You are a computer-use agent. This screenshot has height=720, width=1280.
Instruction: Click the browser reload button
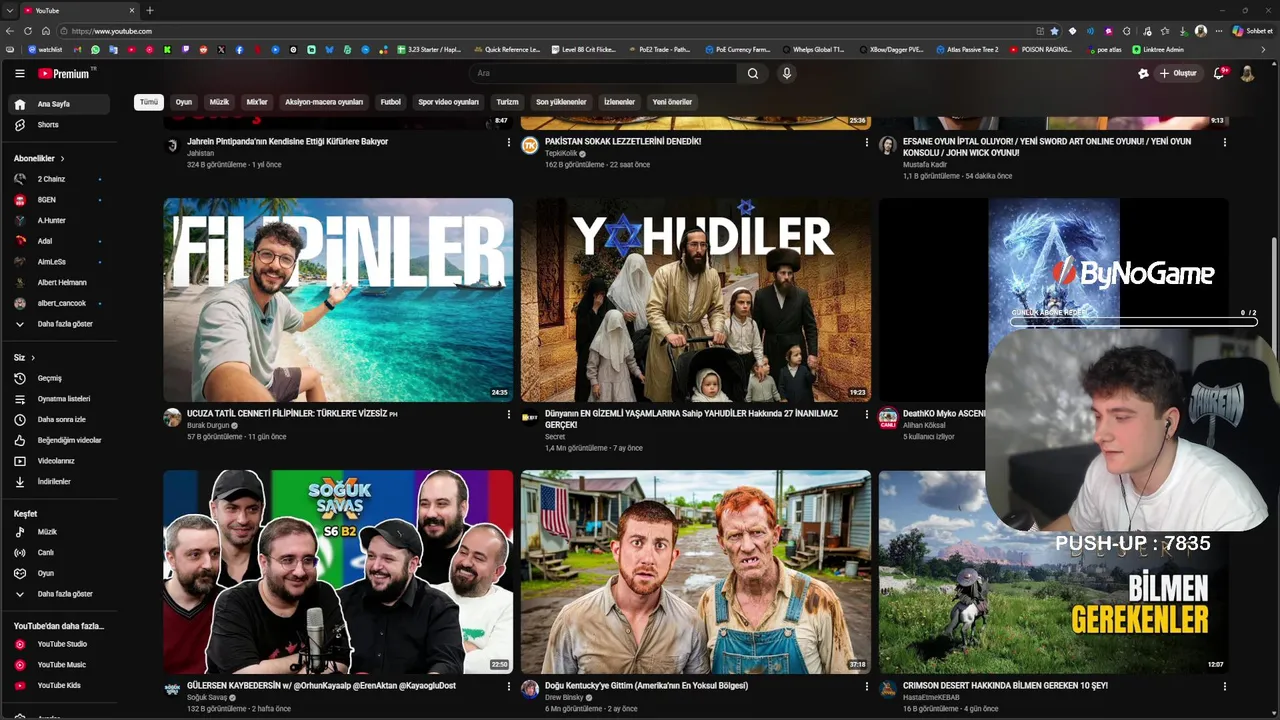(x=28, y=31)
